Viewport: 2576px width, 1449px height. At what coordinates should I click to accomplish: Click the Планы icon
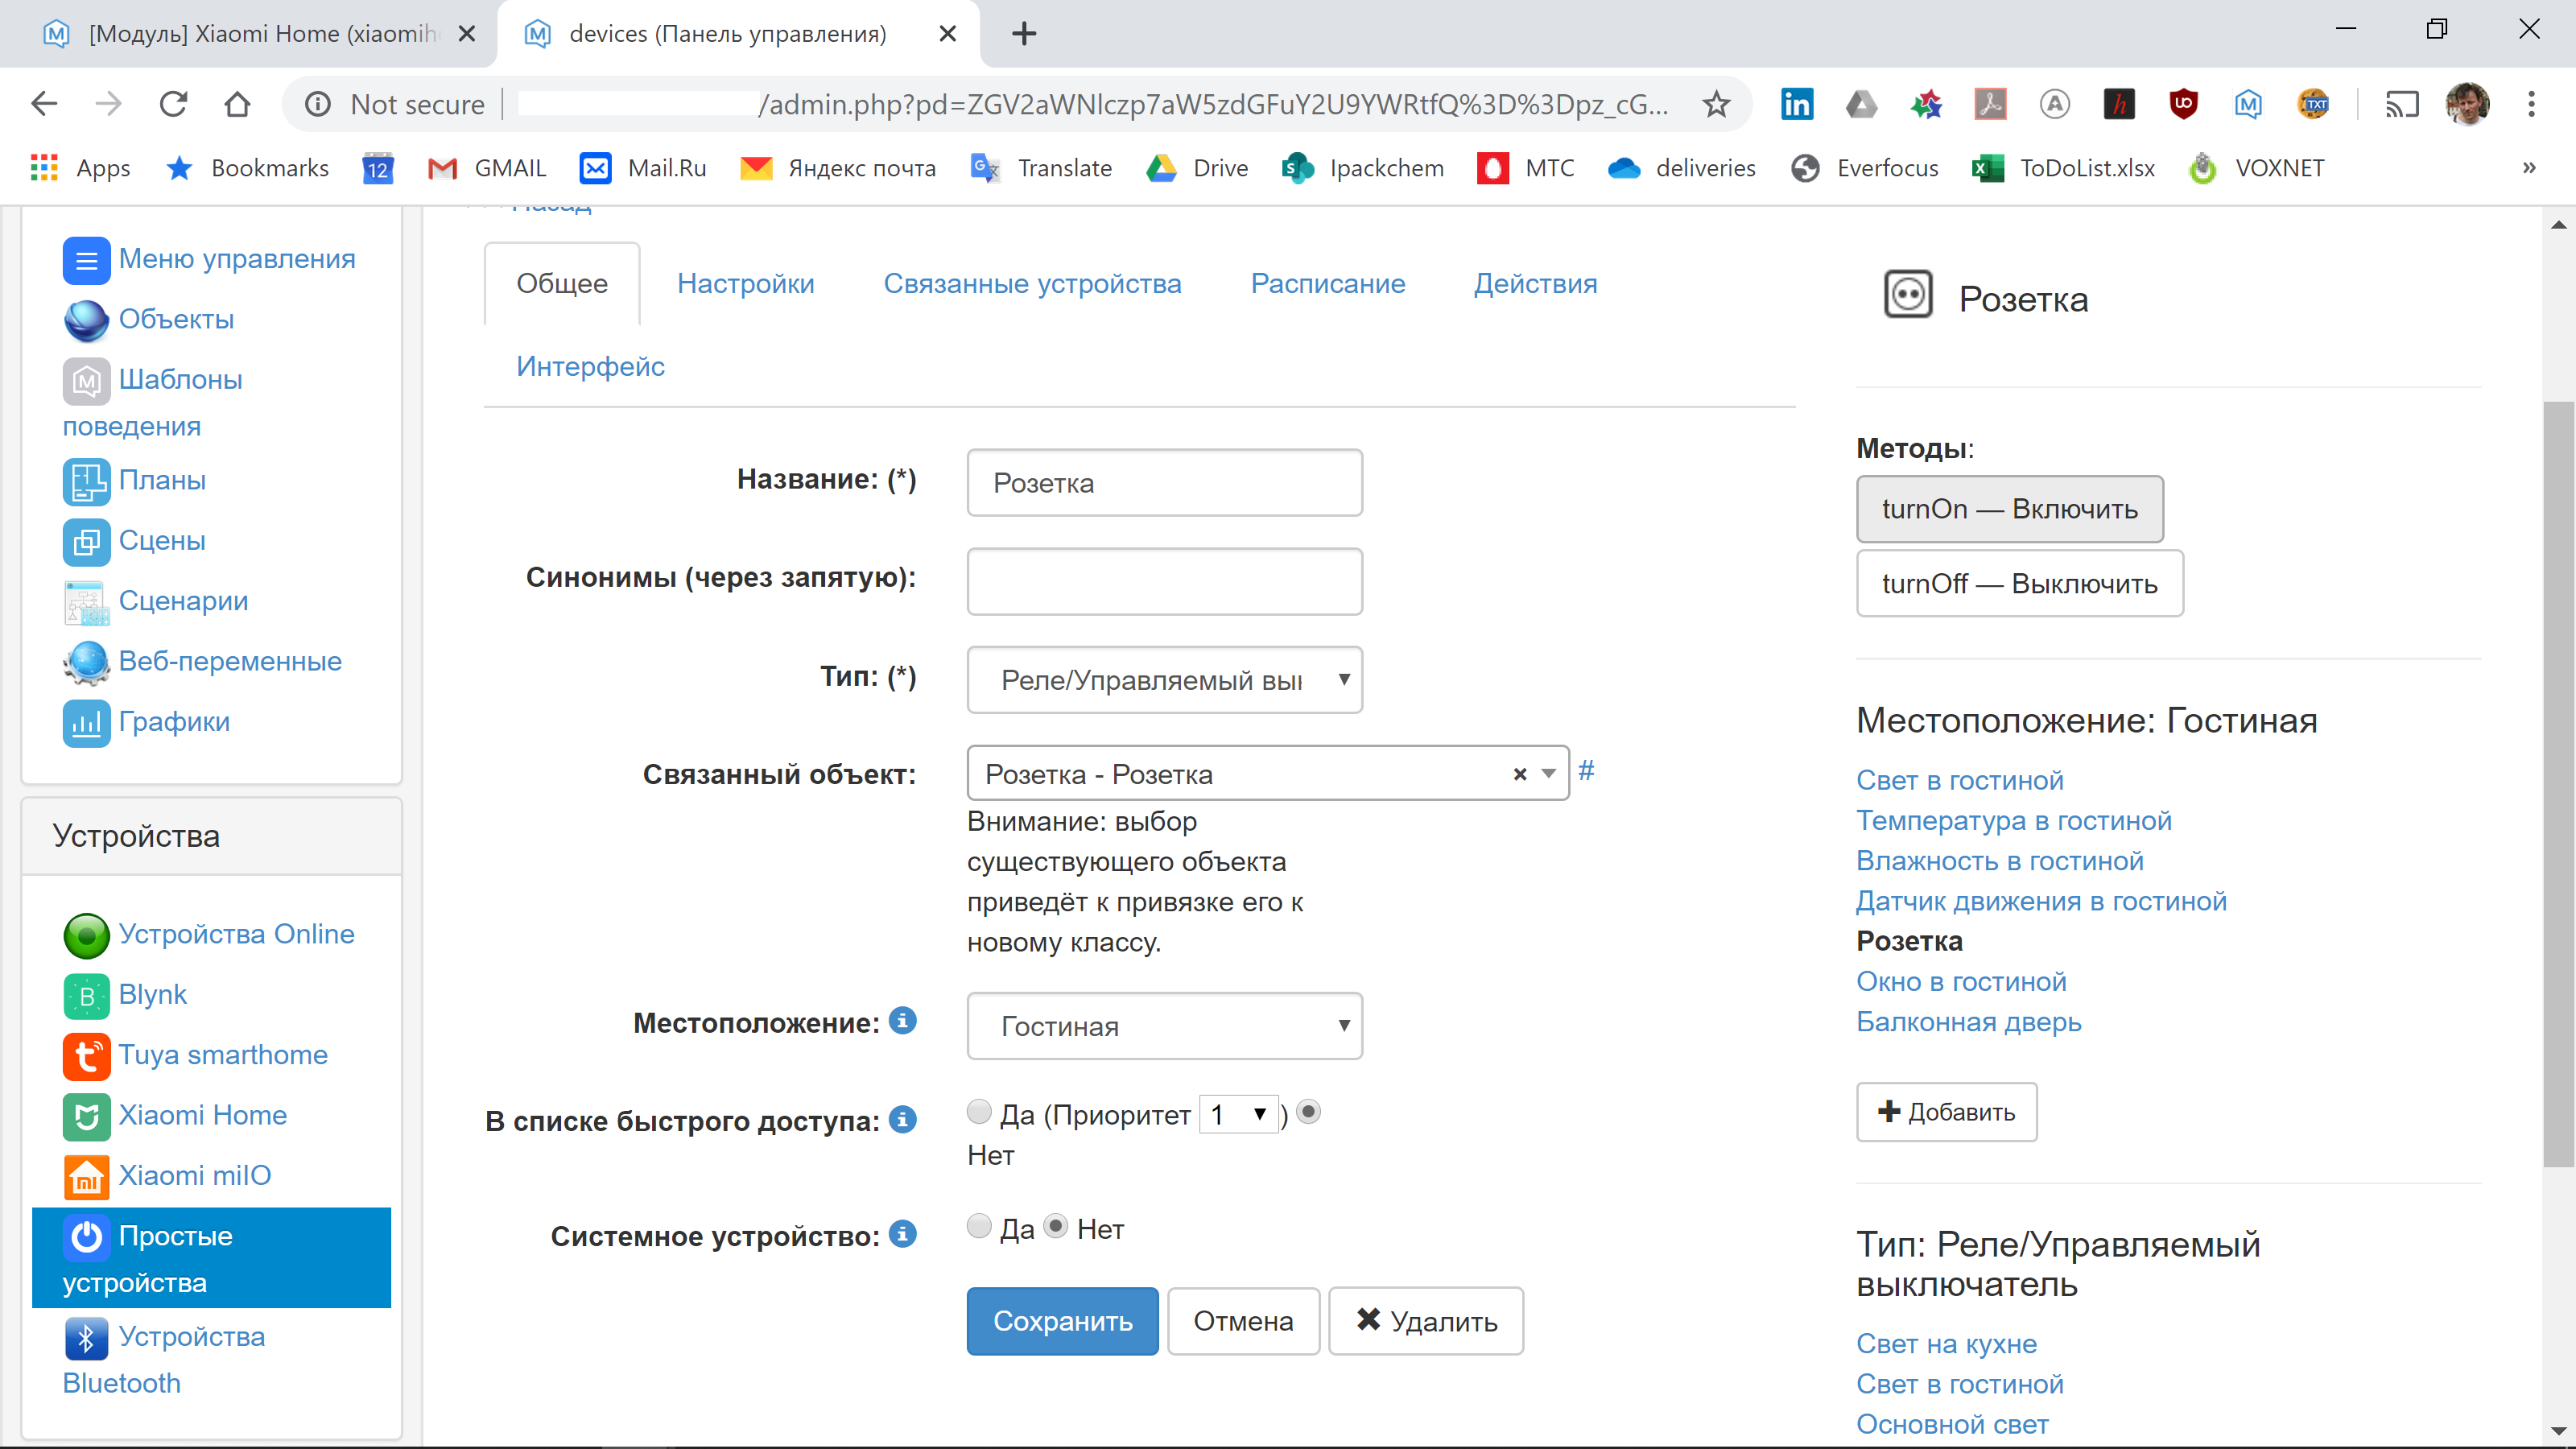coord(86,481)
